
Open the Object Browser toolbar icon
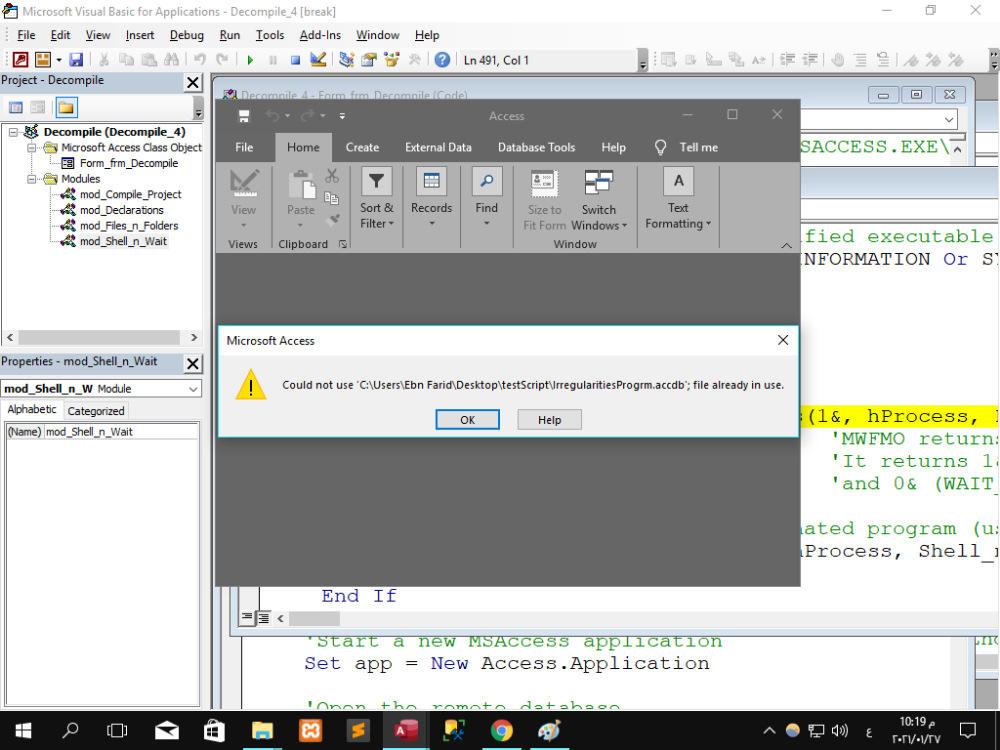pos(391,60)
